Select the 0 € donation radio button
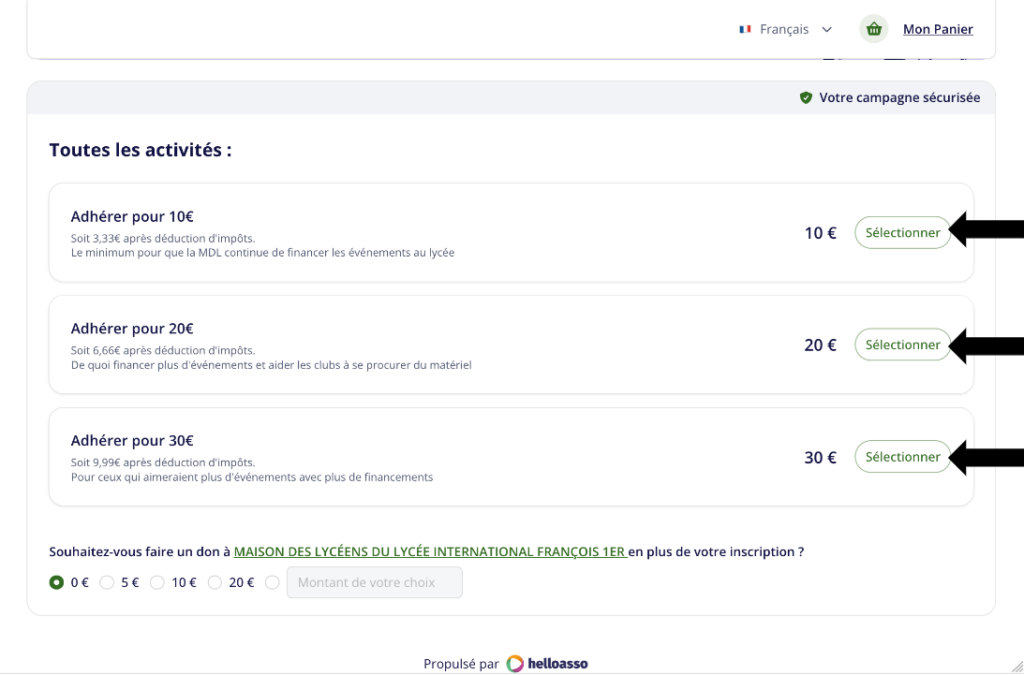Image resolution: width=1024 pixels, height=675 pixels. point(56,582)
